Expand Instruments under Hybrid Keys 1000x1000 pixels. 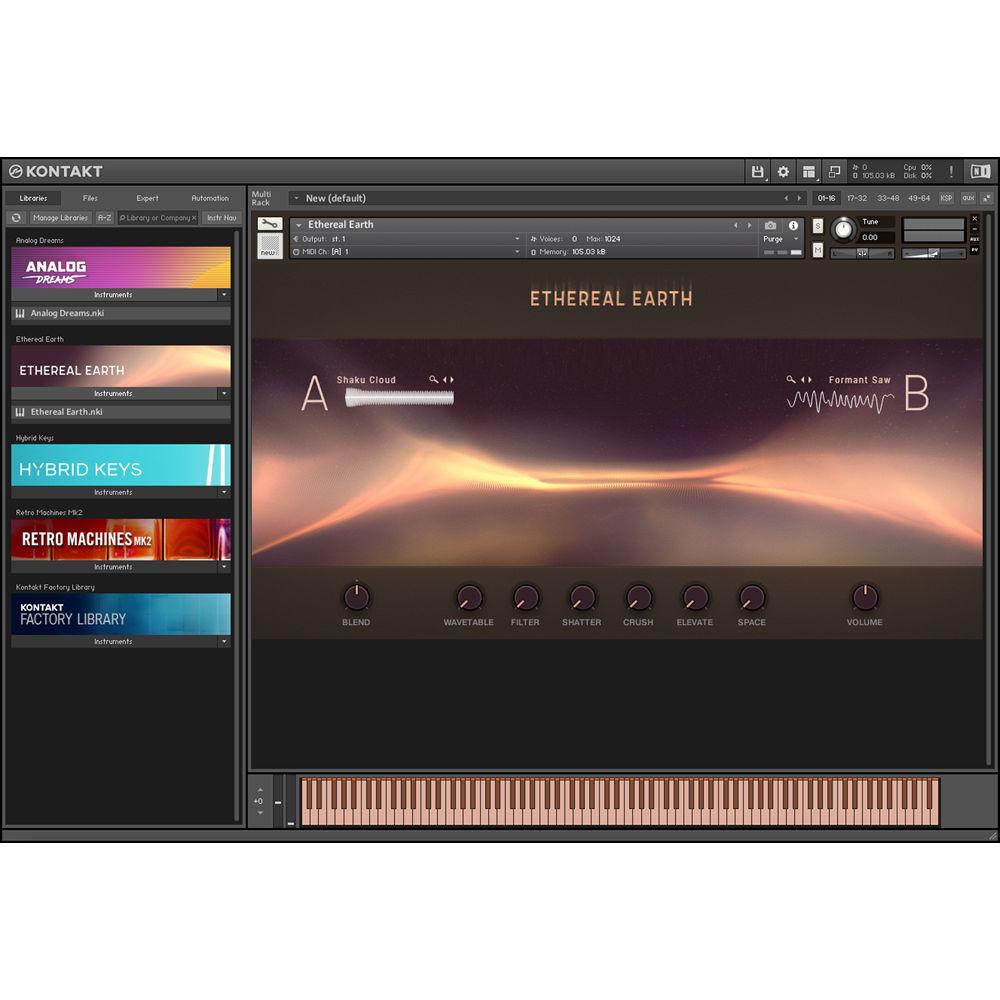(224, 492)
